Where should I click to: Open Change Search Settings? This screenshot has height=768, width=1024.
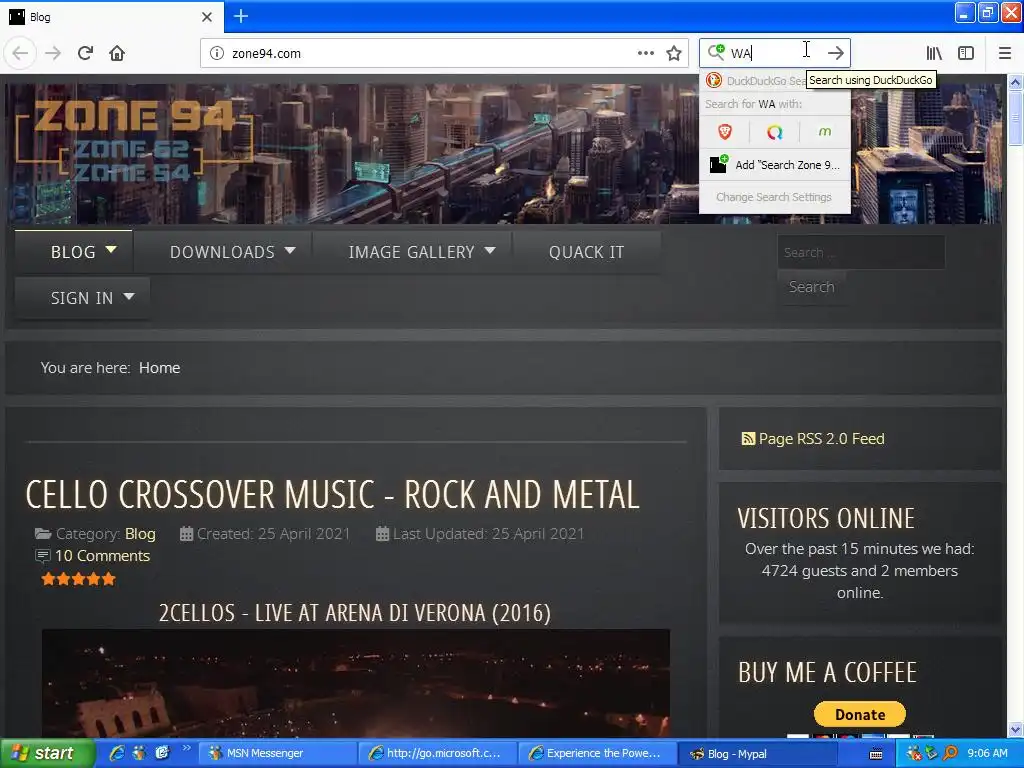coord(774,197)
